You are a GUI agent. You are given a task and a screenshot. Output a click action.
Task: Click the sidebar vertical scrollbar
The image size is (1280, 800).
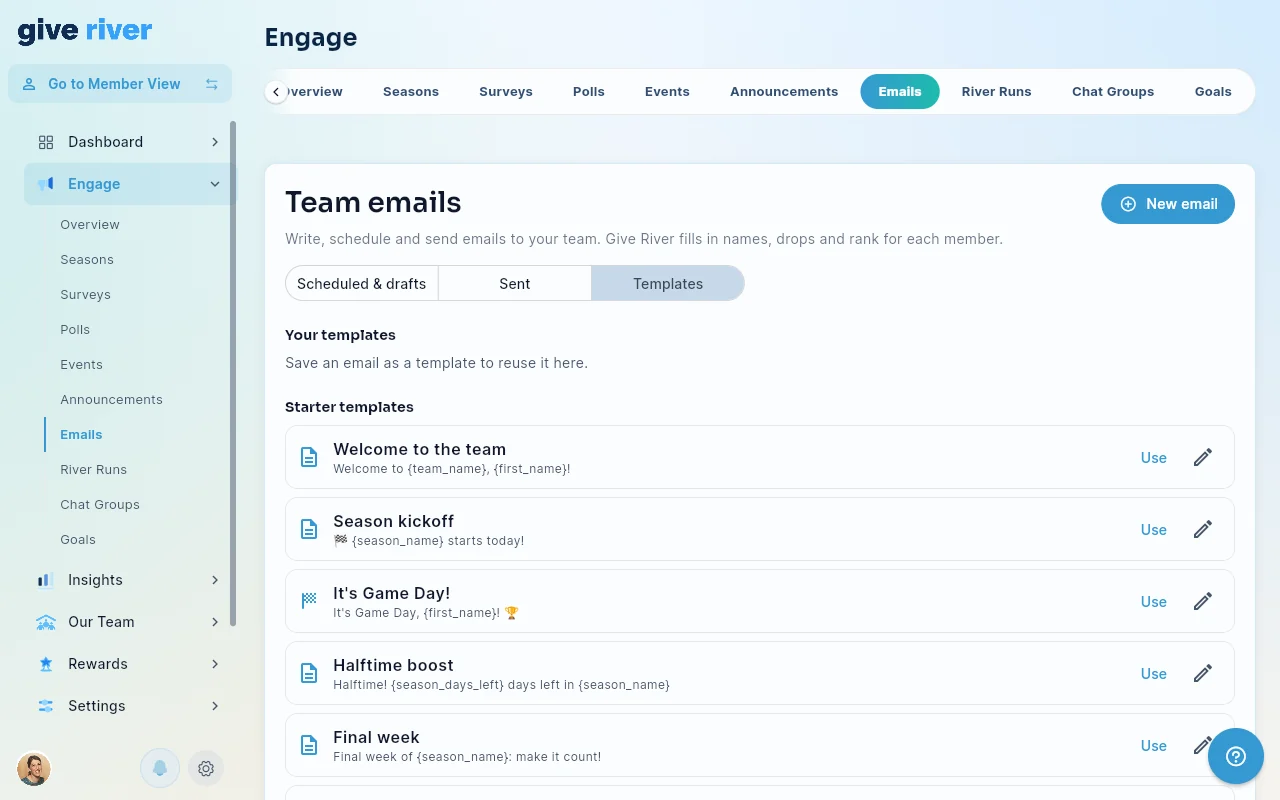(x=233, y=374)
